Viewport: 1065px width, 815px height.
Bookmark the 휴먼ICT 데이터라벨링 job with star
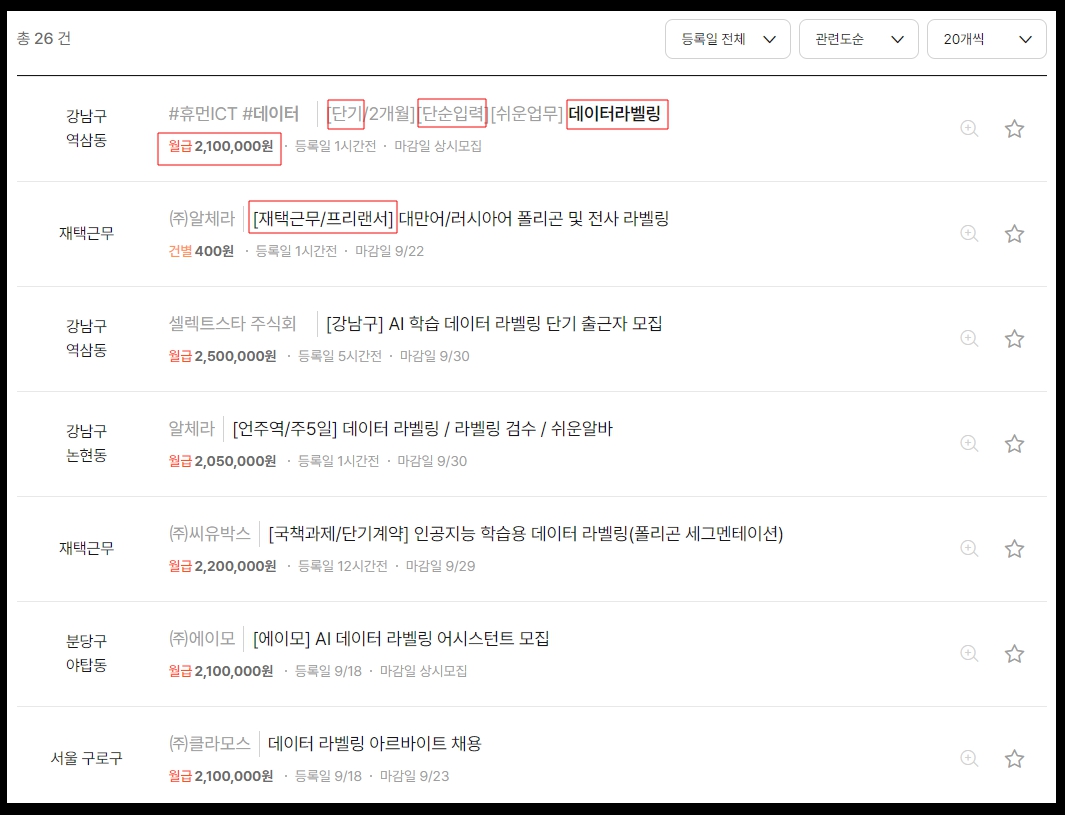click(1014, 128)
